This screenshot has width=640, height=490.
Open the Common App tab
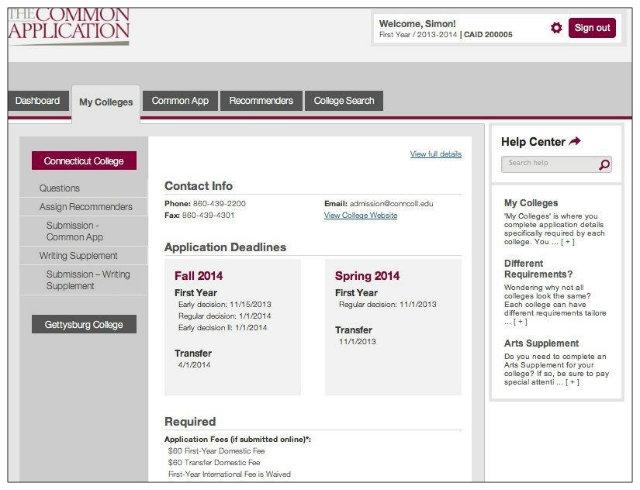pos(180,101)
